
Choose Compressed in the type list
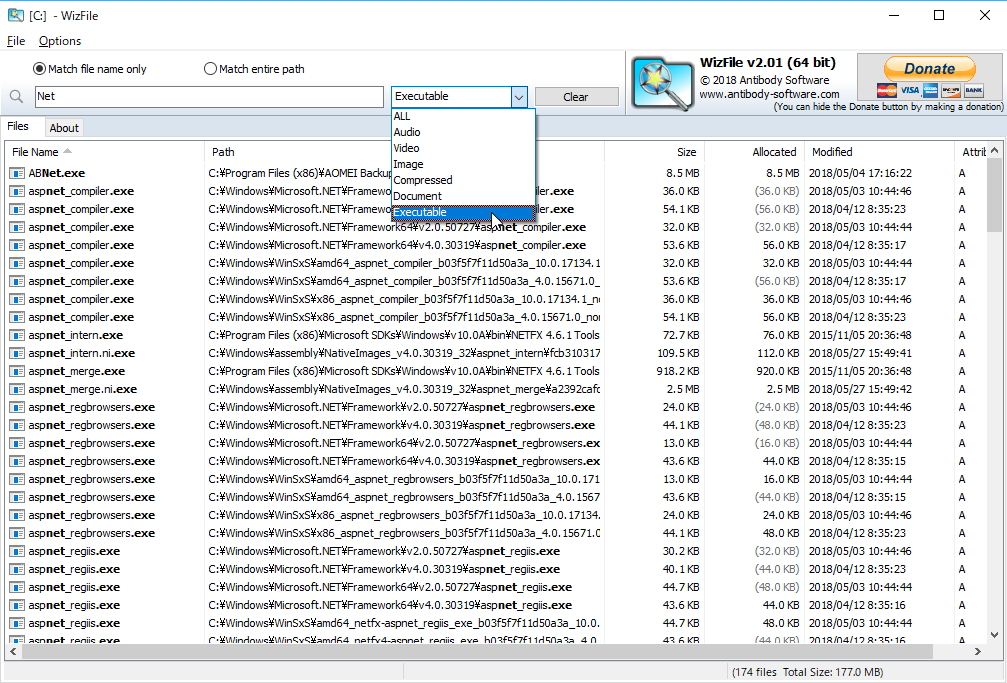tap(463, 181)
